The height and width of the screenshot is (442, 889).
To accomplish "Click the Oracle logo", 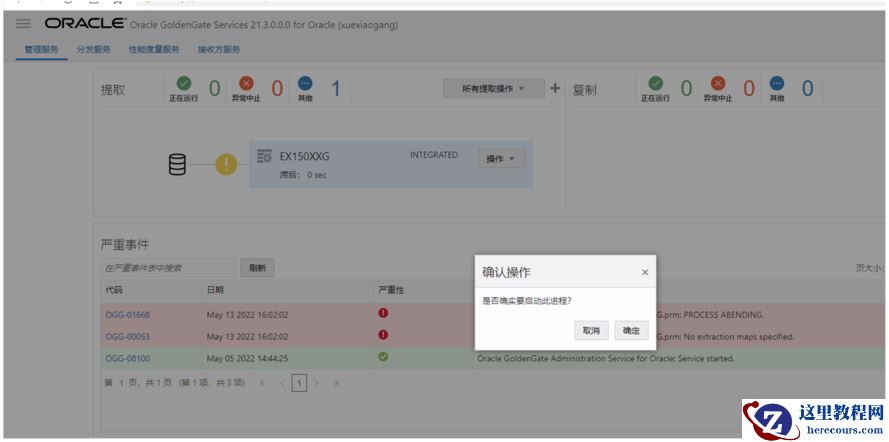I will pyautogui.click(x=85, y=24).
